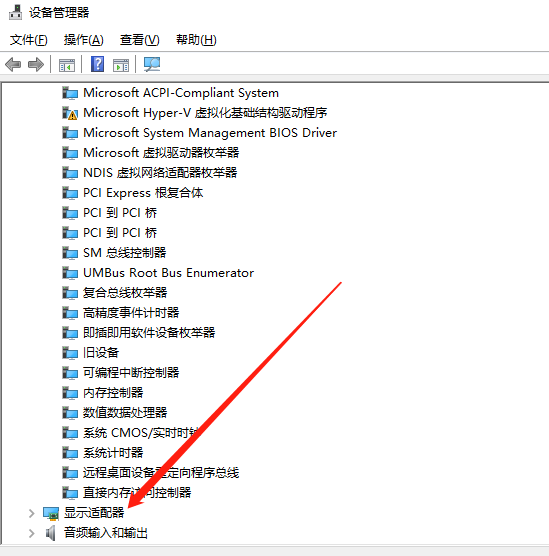Click icon beside 高精度事件计时器
The image size is (549, 556).
[x=70, y=313]
